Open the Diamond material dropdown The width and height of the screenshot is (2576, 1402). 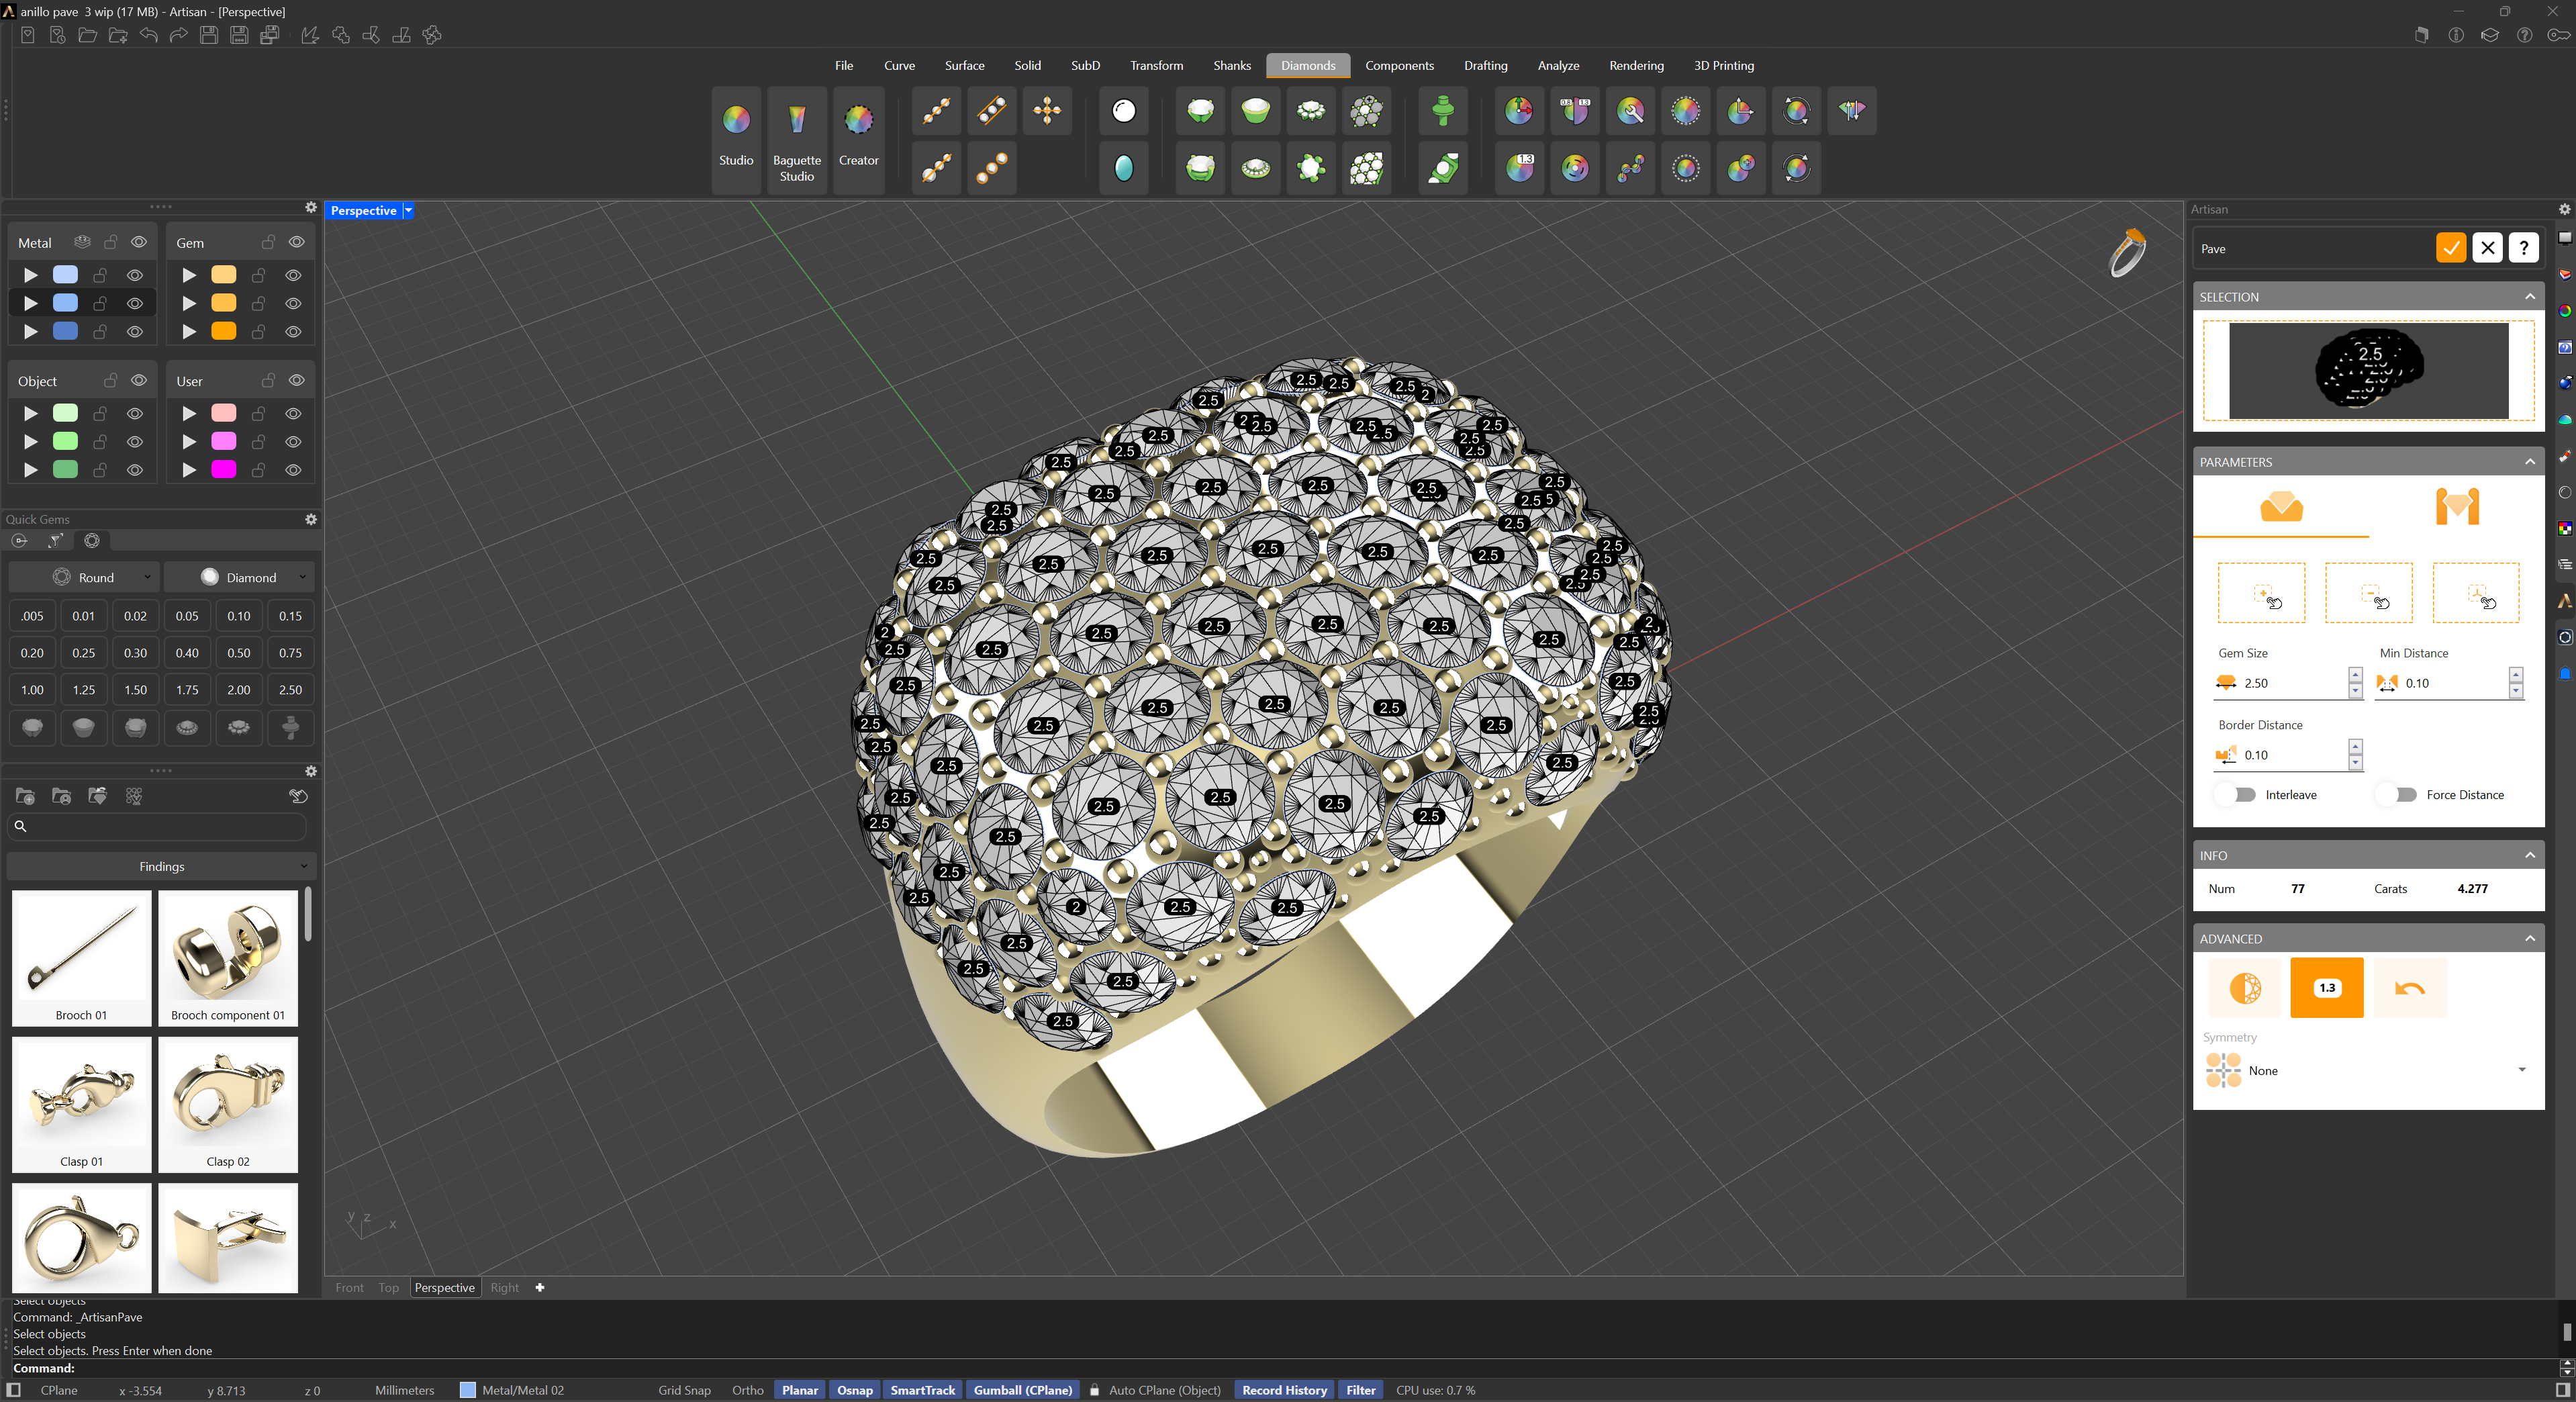(240, 577)
